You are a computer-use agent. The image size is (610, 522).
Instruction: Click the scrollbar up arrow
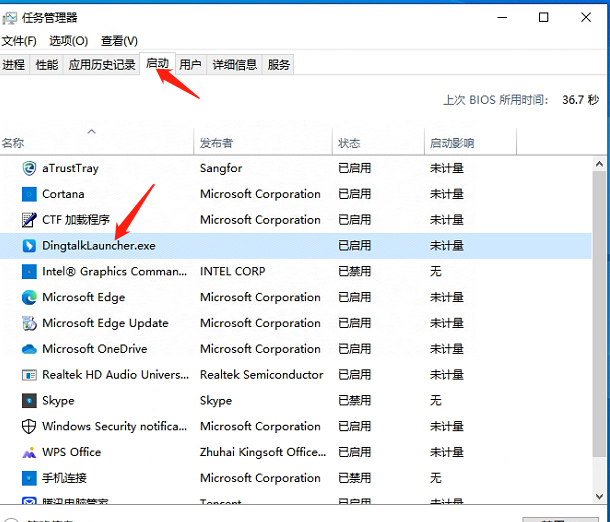(x=599, y=164)
